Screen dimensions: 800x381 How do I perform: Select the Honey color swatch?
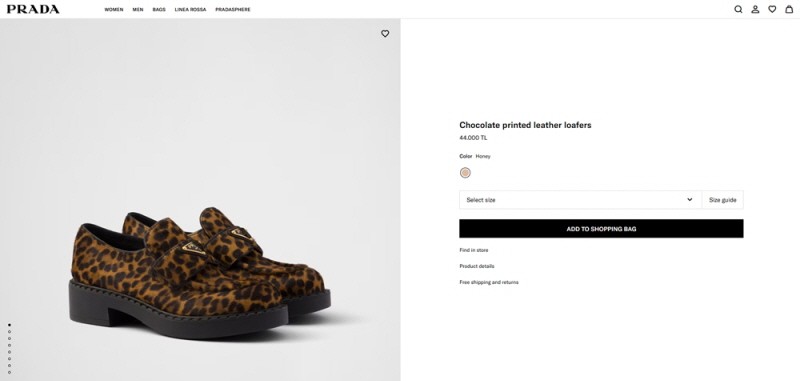[465, 172]
